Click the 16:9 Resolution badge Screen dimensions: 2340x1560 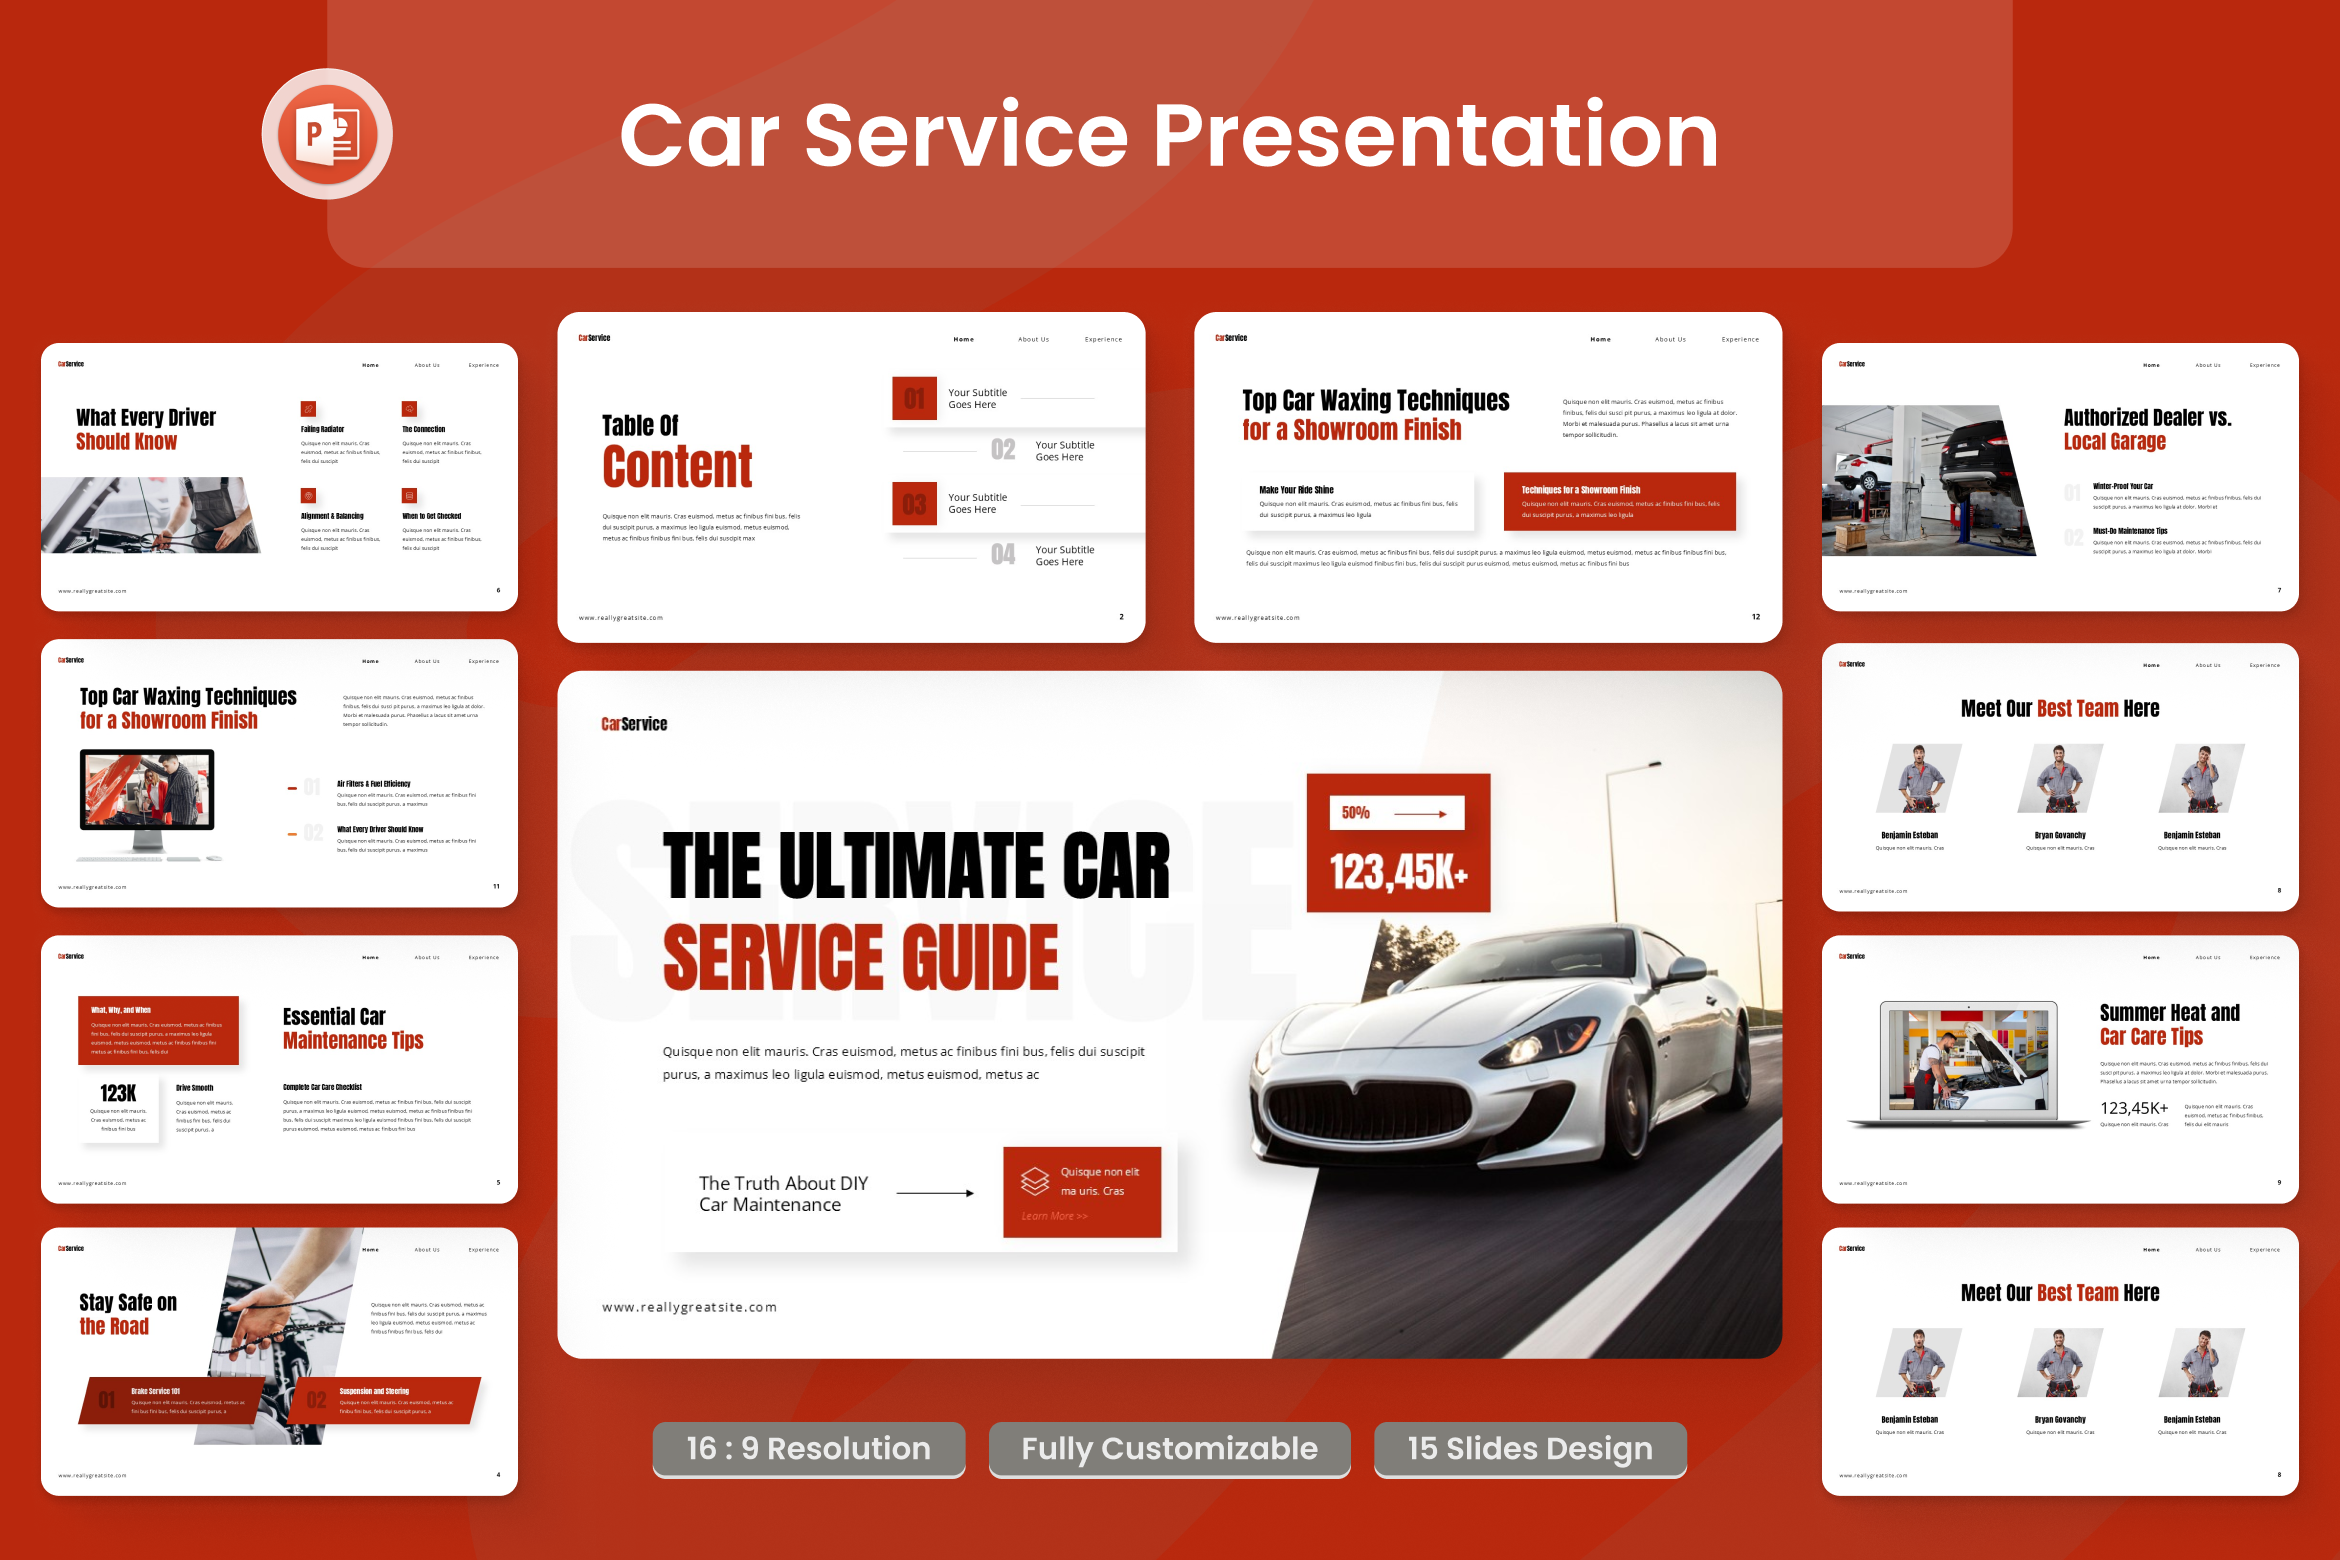tap(808, 1449)
